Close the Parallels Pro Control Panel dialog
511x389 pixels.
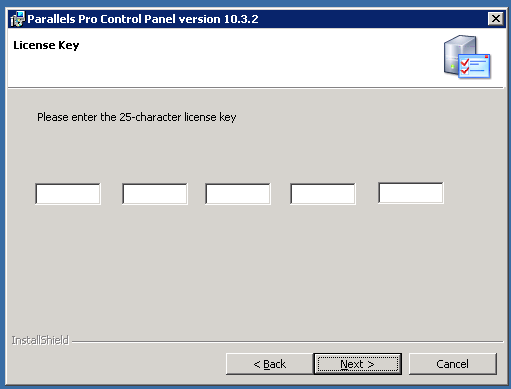point(496,19)
